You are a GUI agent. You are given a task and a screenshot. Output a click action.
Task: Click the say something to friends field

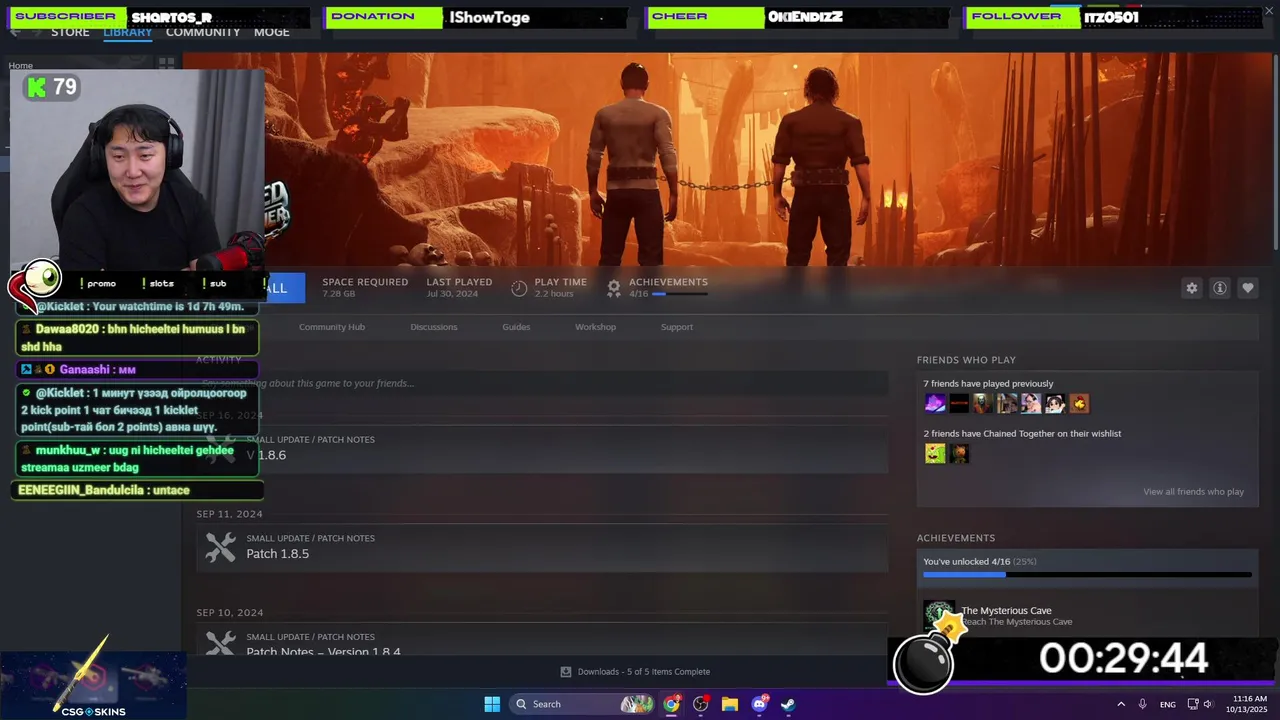[x=542, y=383]
